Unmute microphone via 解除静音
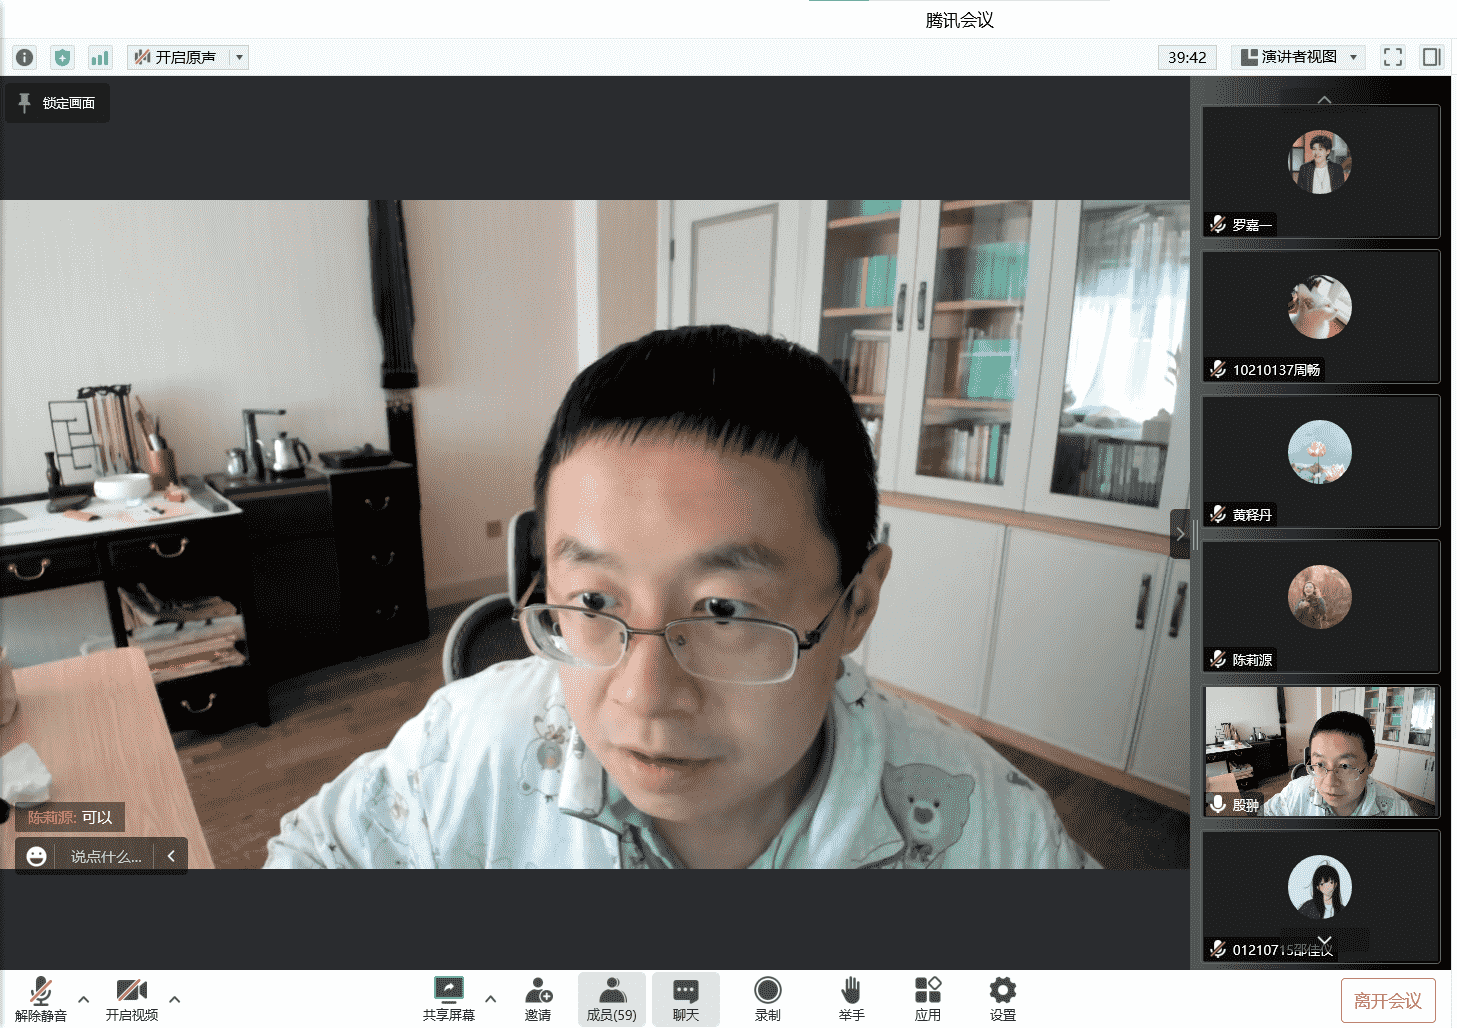The height and width of the screenshot is (1028, 1457). coord(41,999)
